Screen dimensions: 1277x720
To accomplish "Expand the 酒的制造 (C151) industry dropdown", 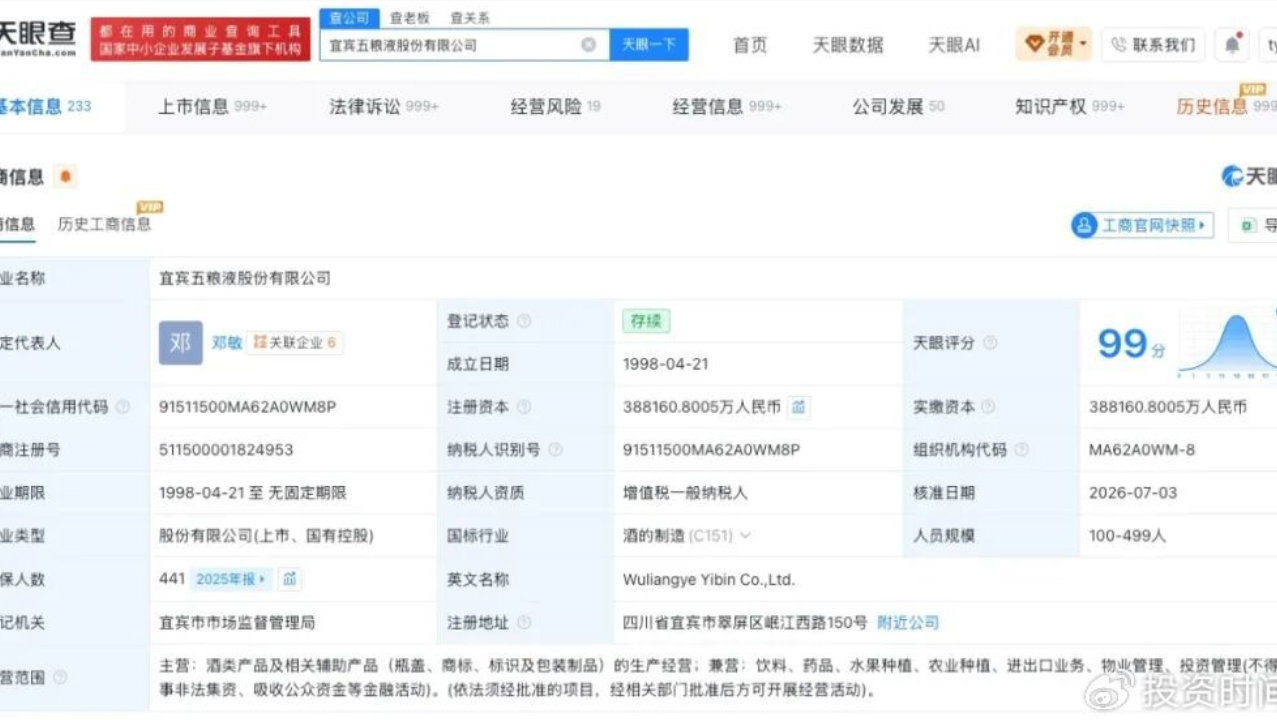I will pyautogui.click(x=745, y=536).
